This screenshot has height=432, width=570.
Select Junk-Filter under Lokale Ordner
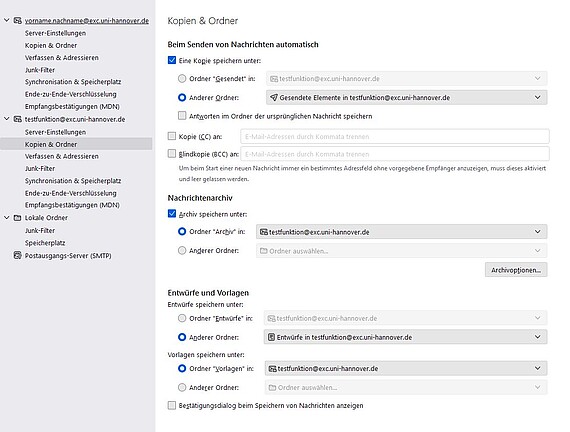[x=40, y=231]
